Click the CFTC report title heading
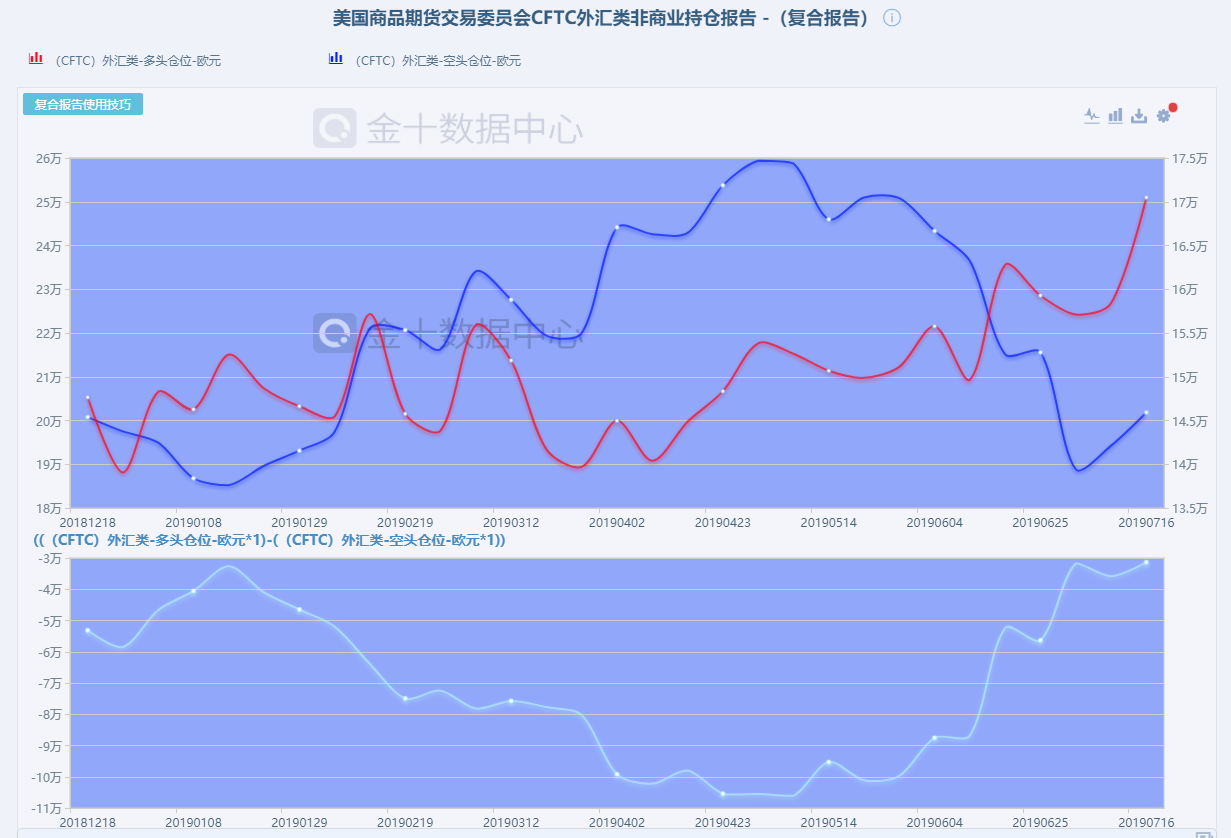This screenshot has width=1231, height=838. (x=603, y=18)
